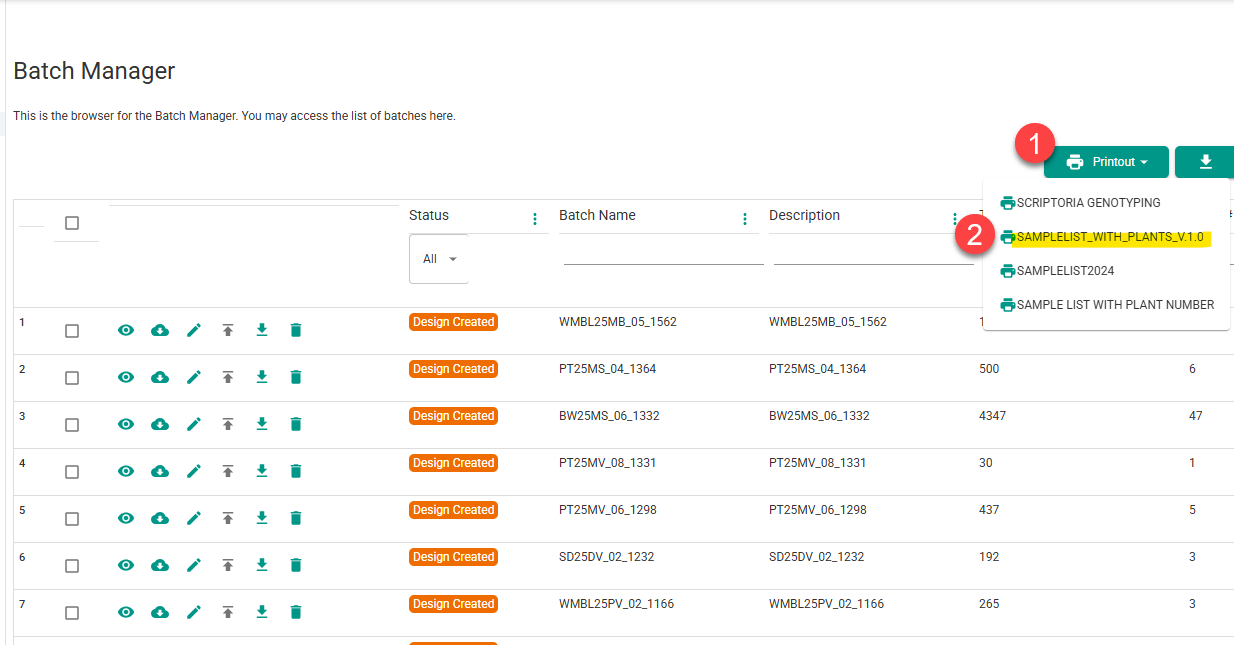Click the eye view icon for WMBL25MB_05_1562
Screen dimensions: 1234x645
126,330
